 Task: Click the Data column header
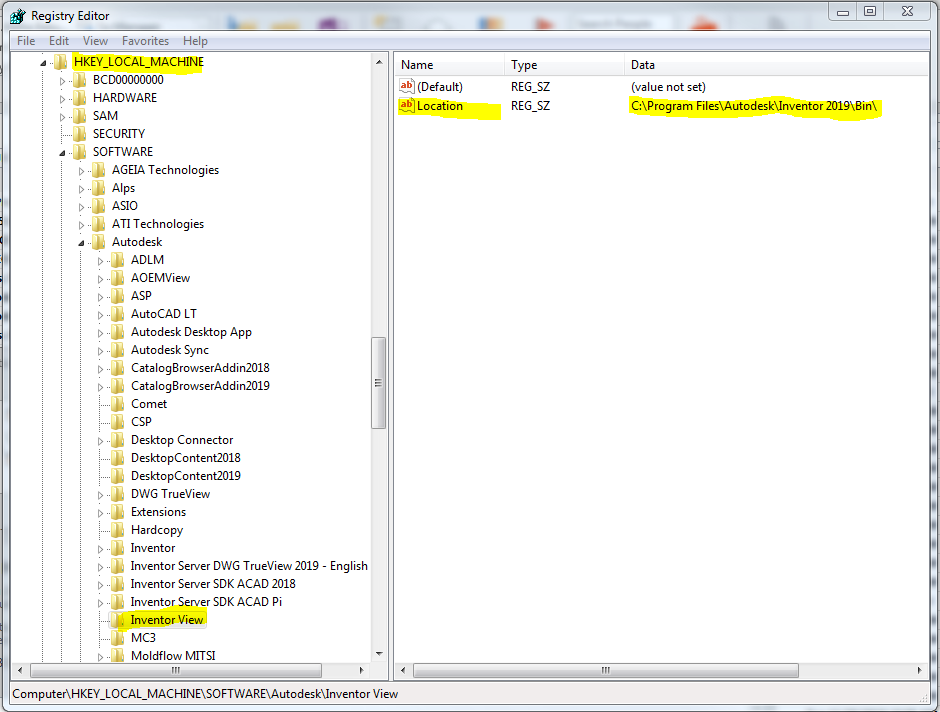click(776, 65)
